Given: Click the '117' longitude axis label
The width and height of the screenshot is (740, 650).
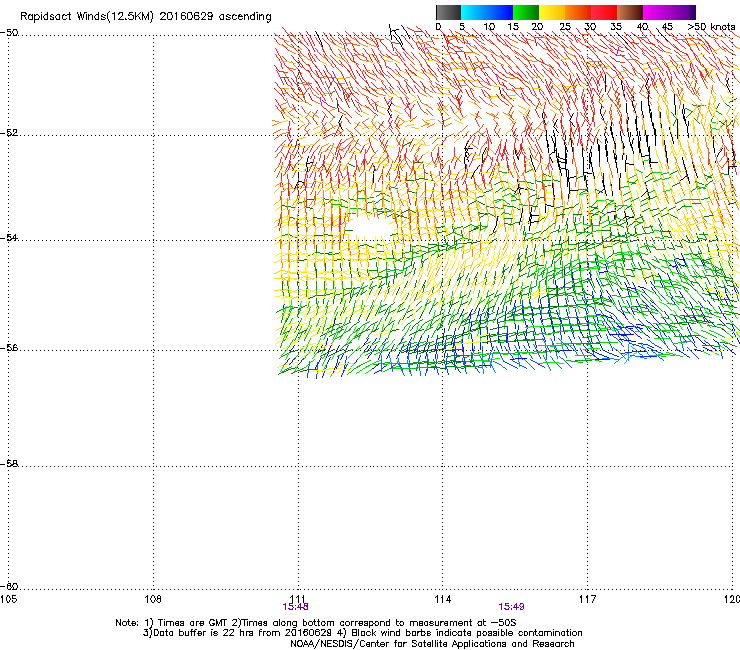Looking at the screenshot, I should click(587, 599).
